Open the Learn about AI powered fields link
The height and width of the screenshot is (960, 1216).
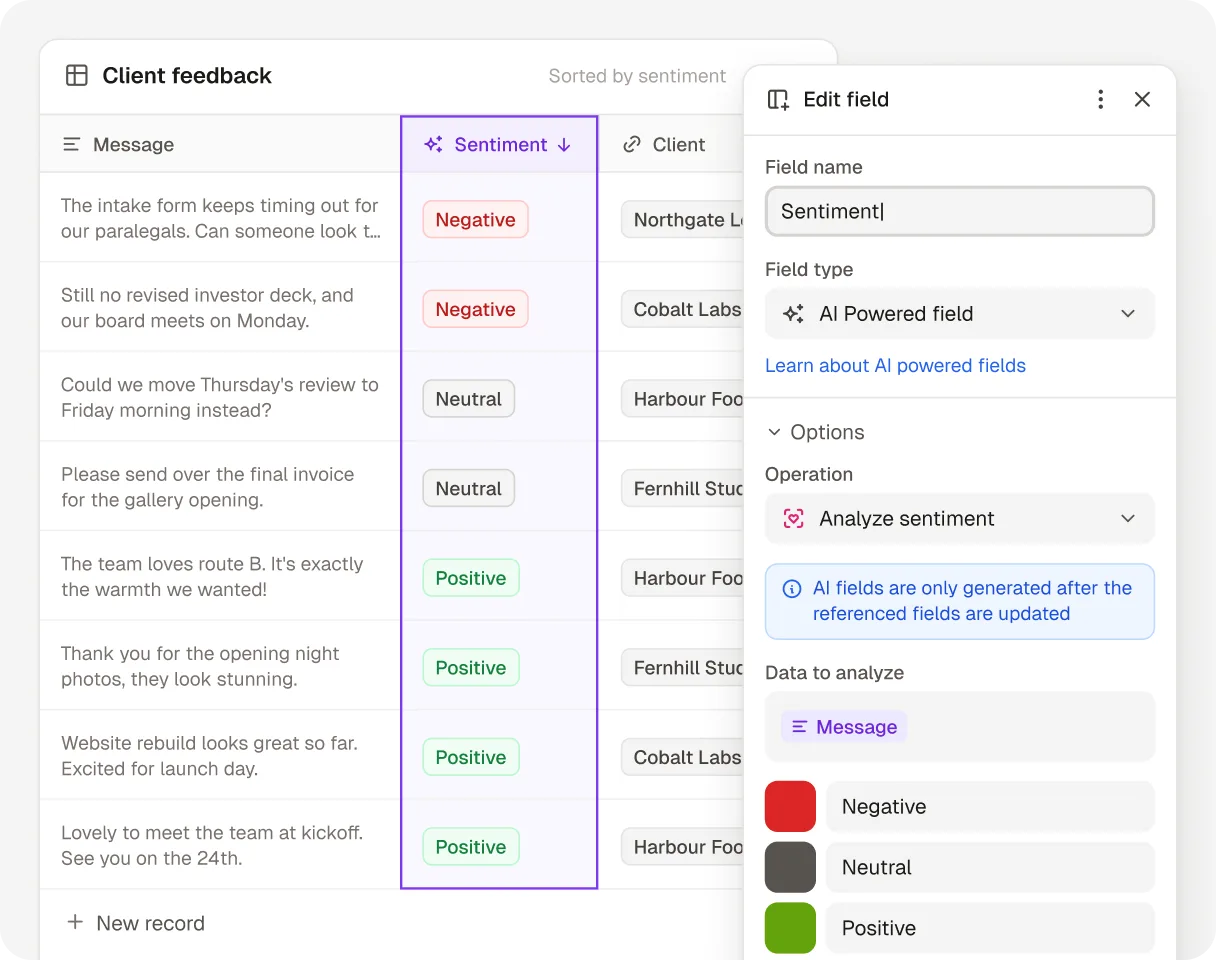[895, 365]
